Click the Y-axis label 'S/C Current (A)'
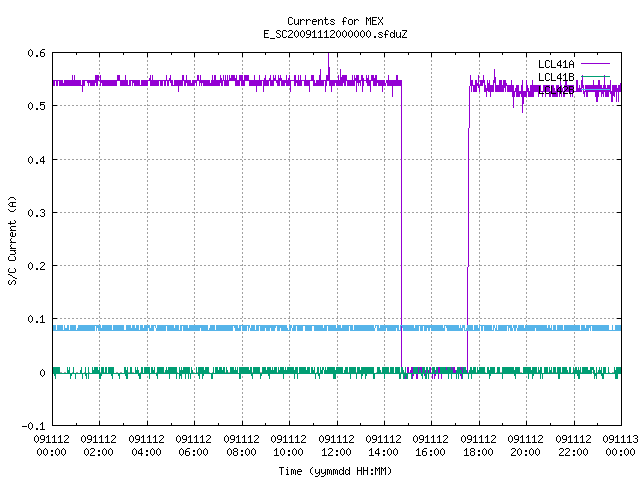 (12, 241)
